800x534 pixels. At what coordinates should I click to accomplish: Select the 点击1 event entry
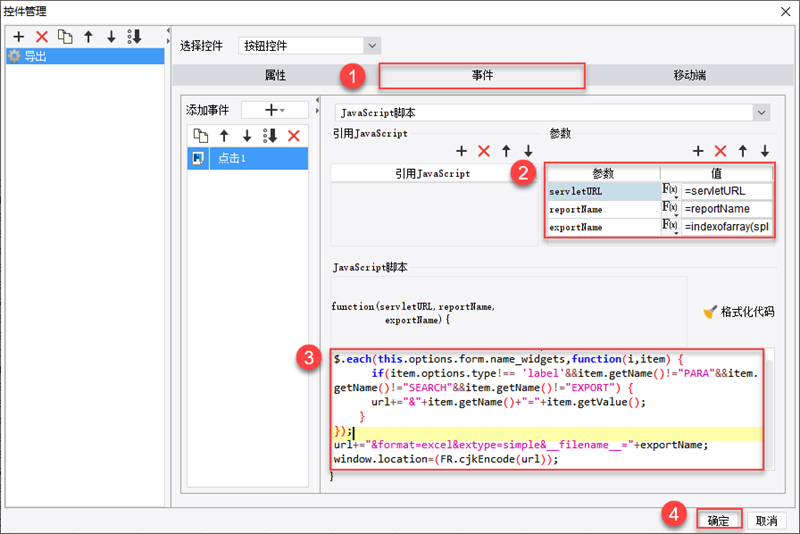click(x=248, y=159)
